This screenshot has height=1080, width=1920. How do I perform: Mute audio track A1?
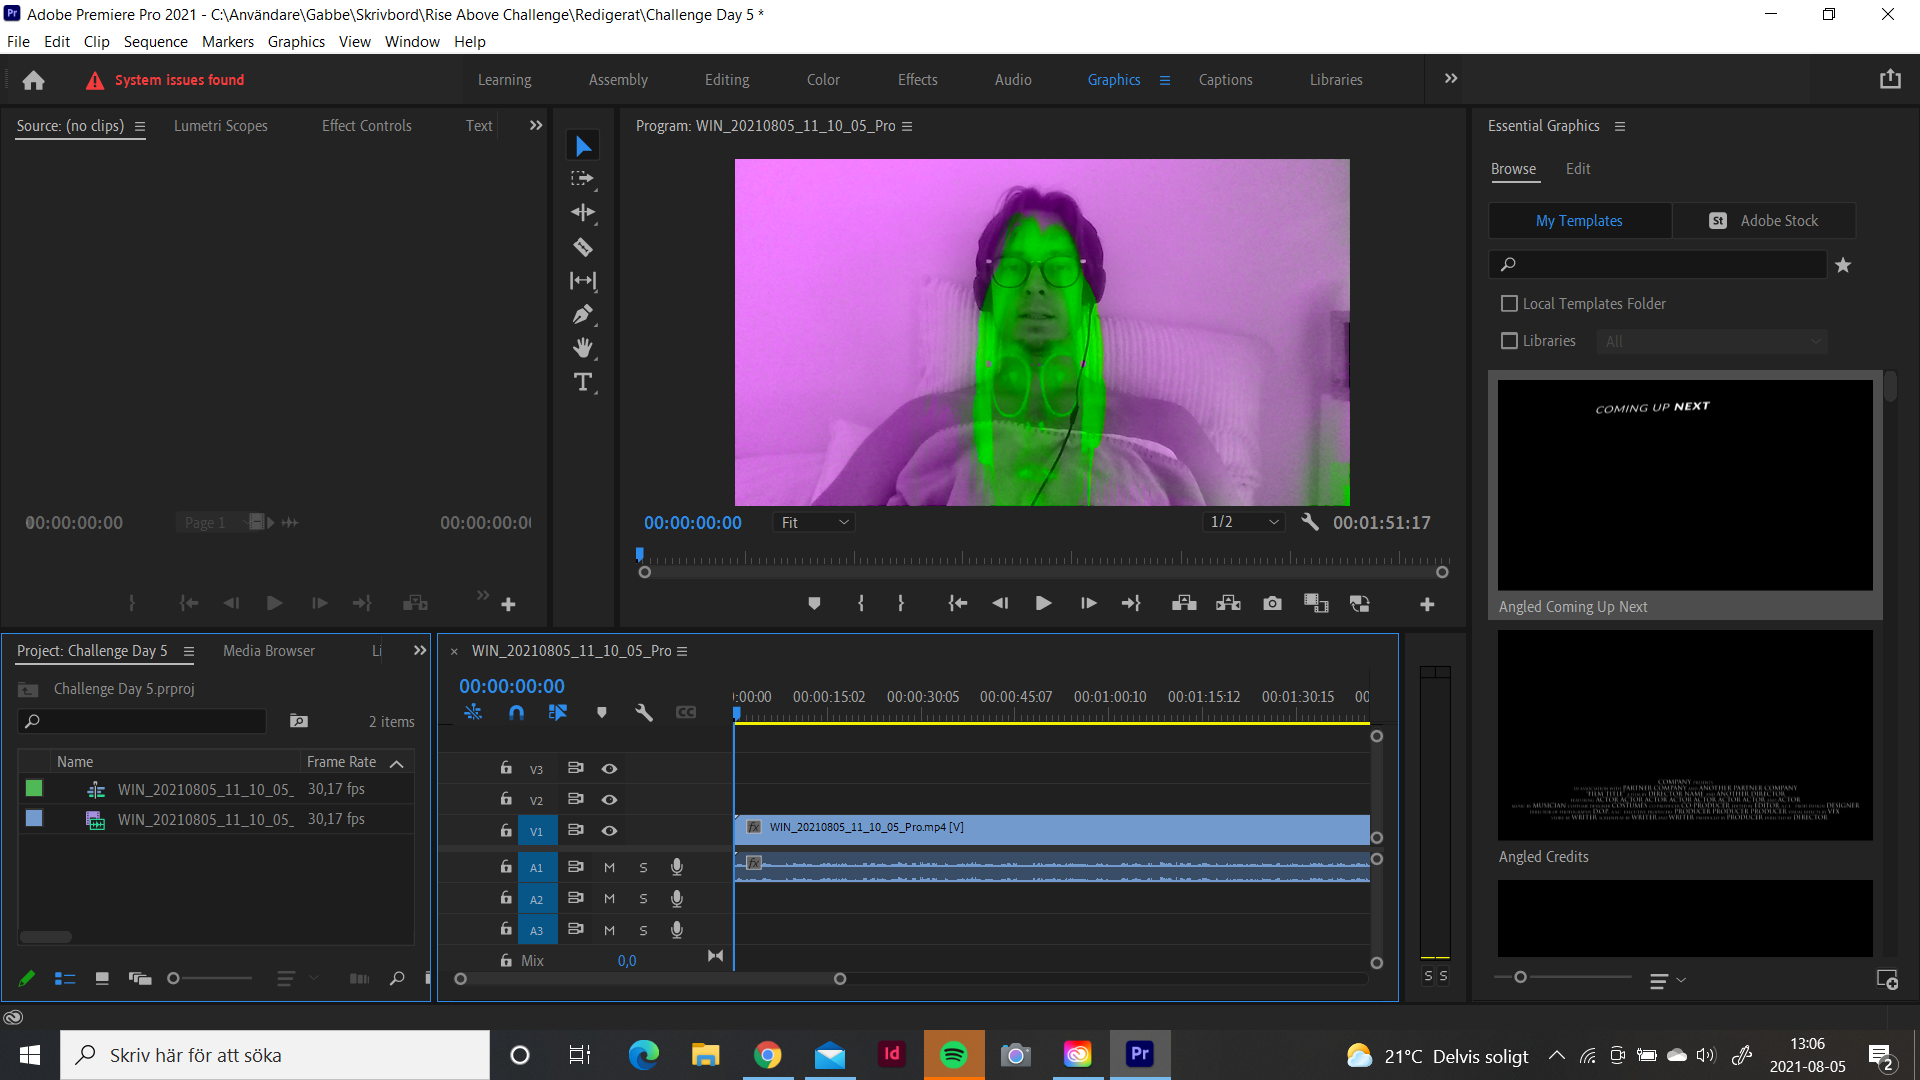pyautogui.click(x=609, y=867)
